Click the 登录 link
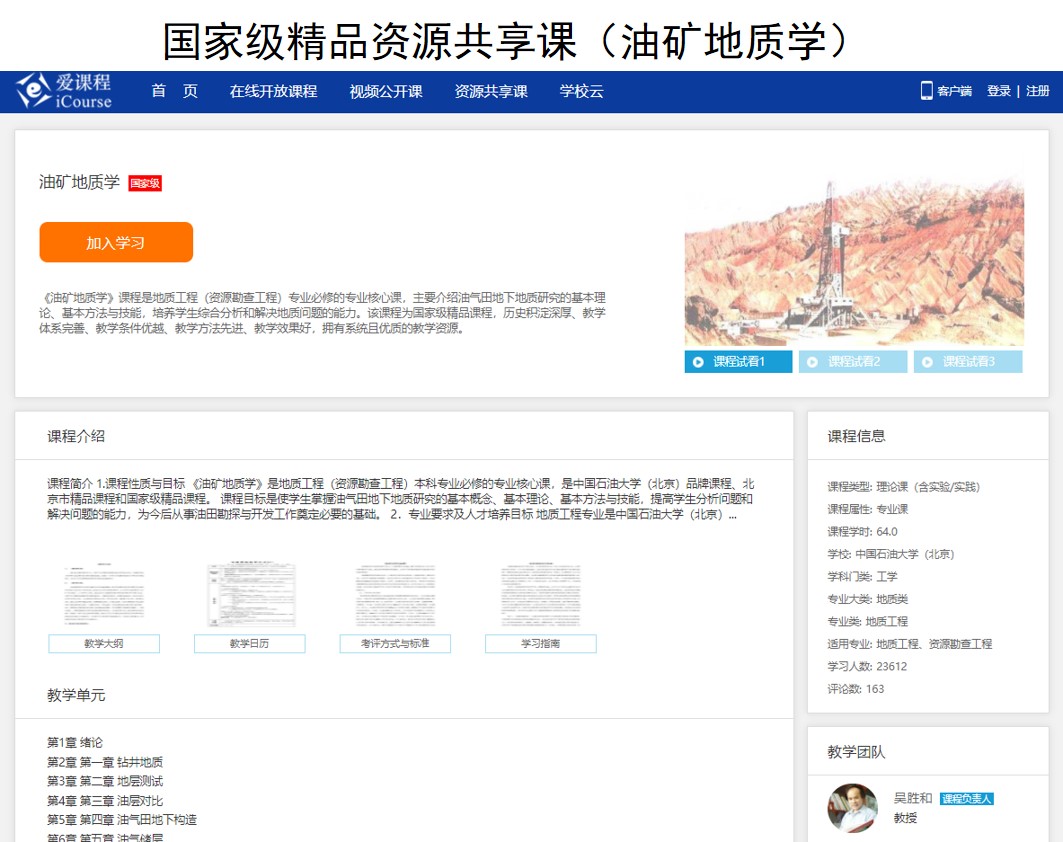 tap(999, 91)
